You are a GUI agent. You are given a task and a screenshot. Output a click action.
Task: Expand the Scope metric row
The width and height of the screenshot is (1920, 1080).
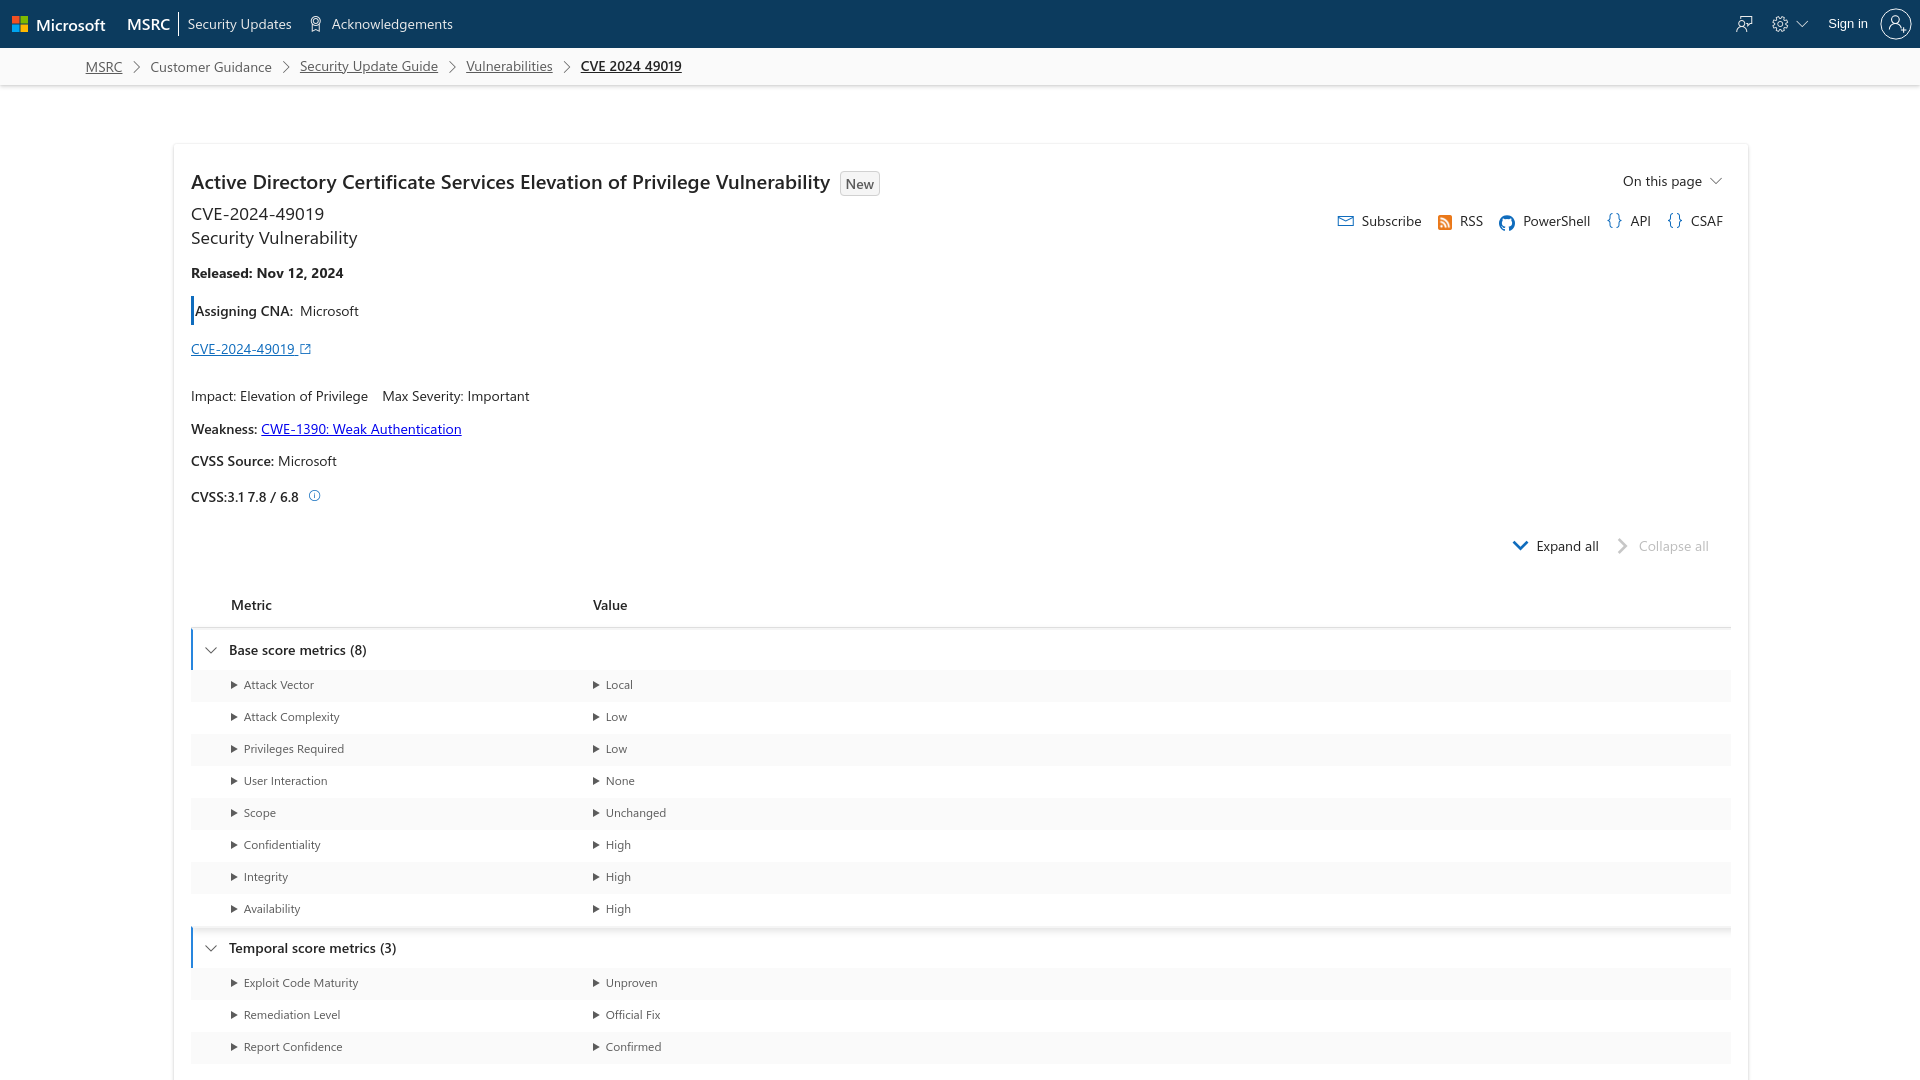pos(234,813)
